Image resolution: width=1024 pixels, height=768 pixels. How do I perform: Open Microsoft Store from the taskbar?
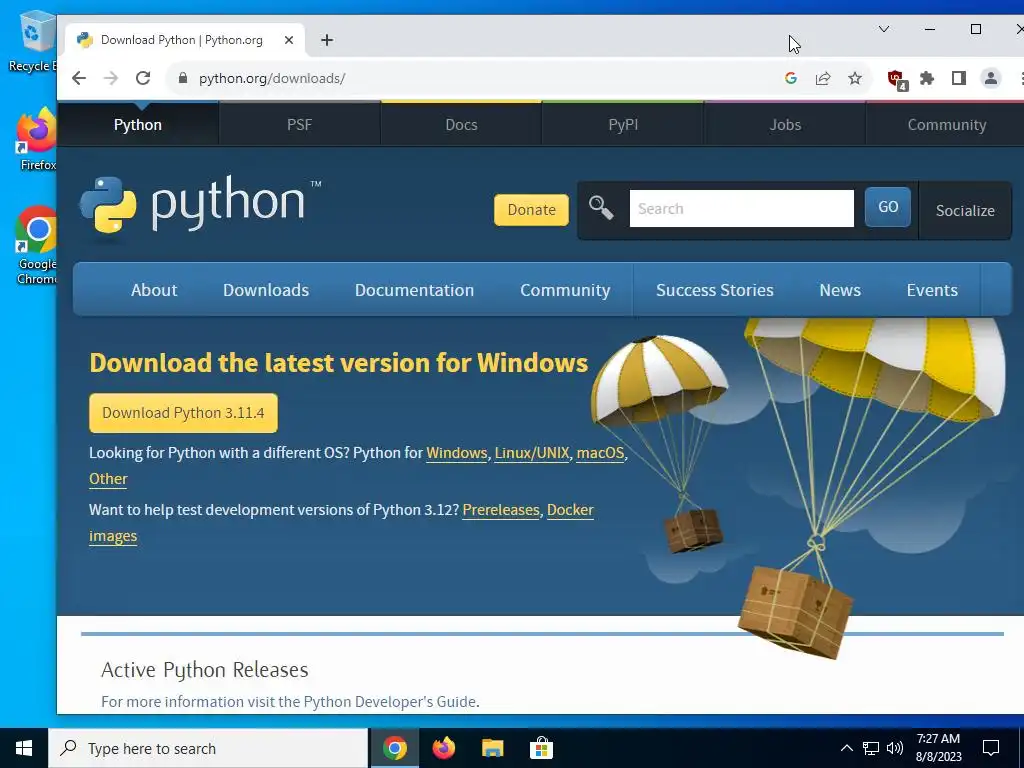(x=541, y=748)
